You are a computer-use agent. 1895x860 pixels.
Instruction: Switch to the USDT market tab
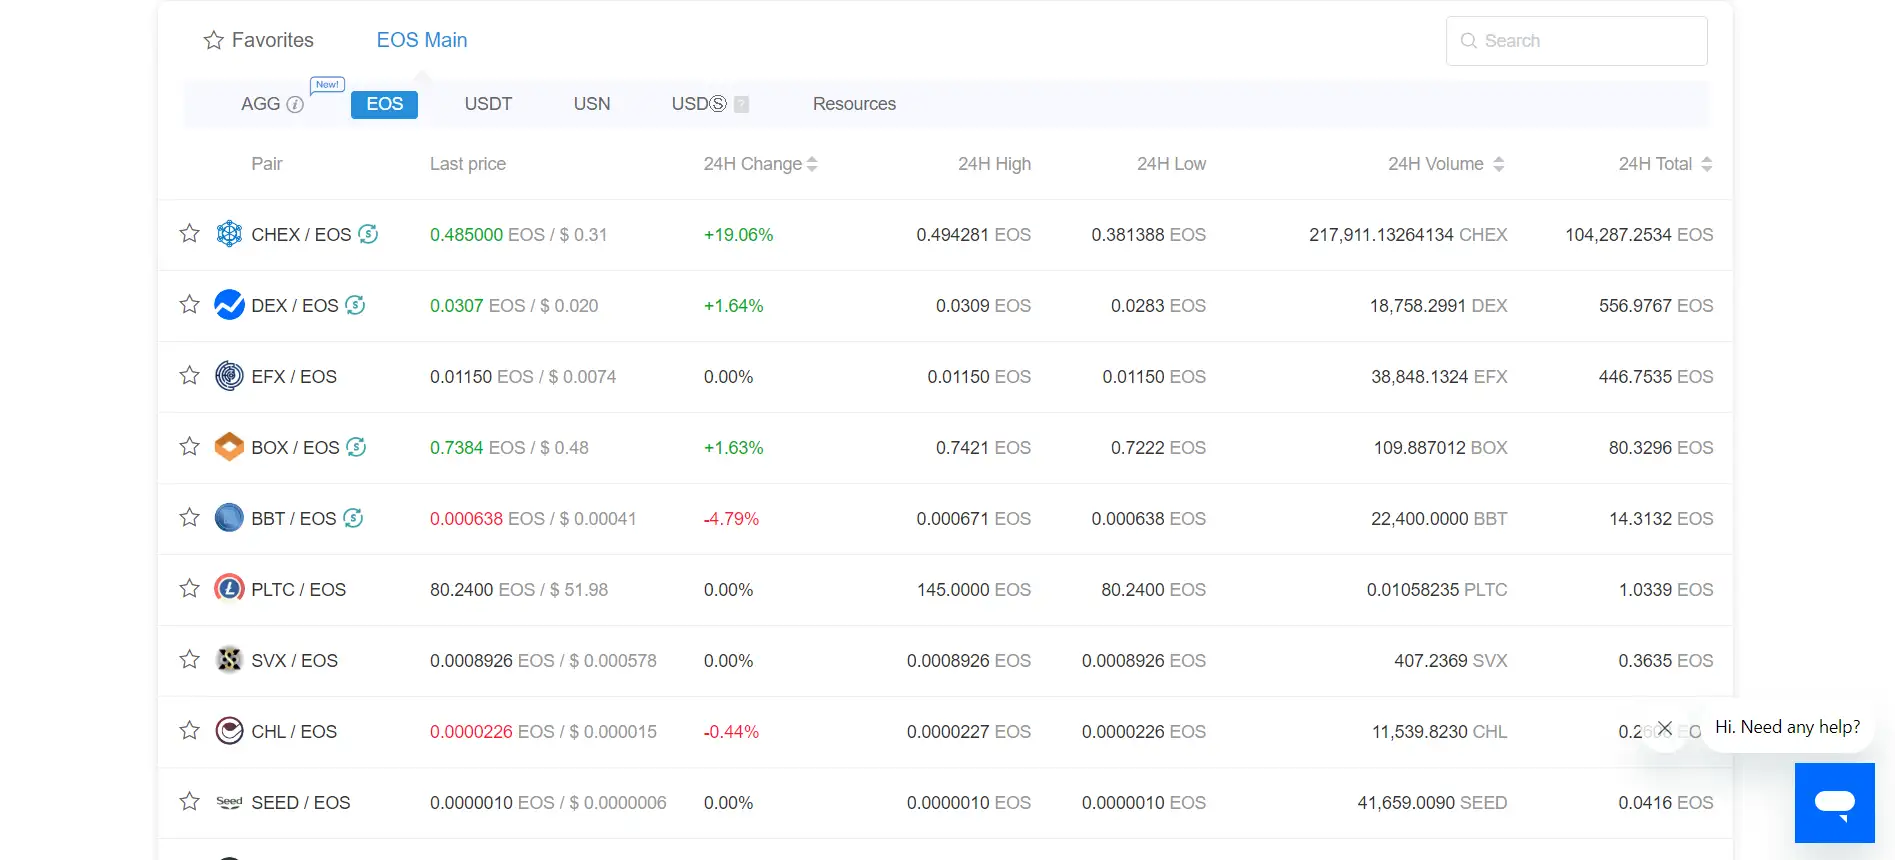[x=488, y=104]
